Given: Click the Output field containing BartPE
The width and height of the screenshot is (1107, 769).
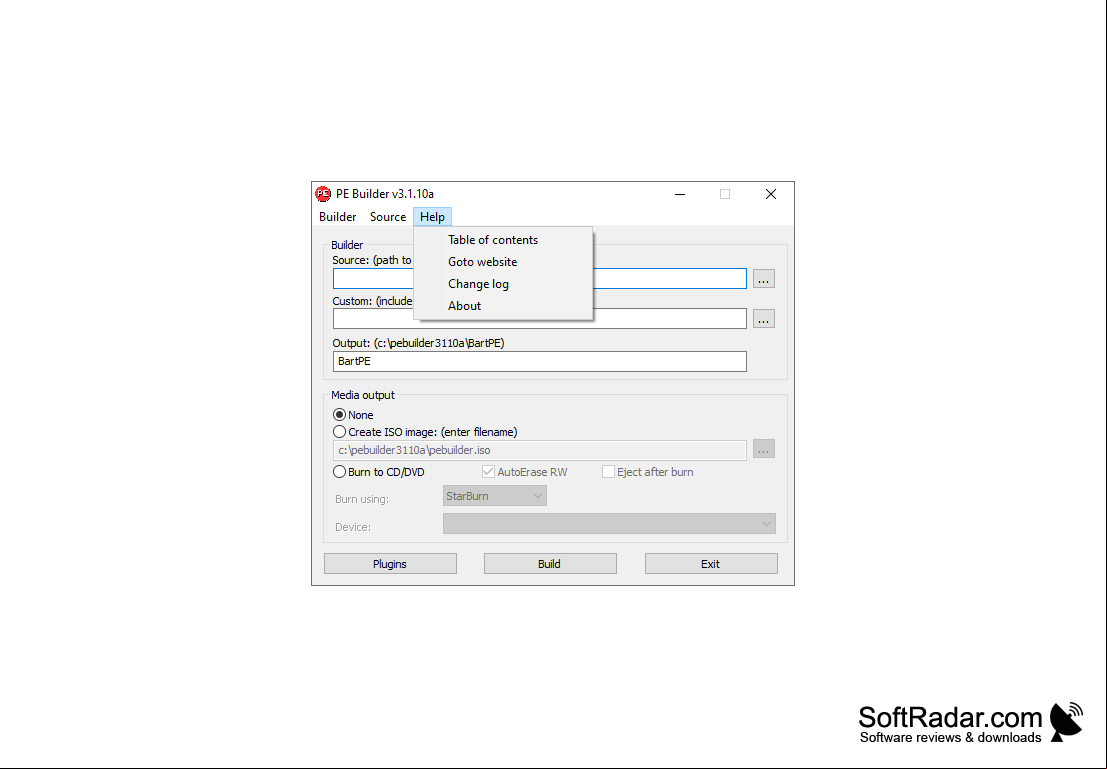Looking at the screenshot, I should [539, 362].
